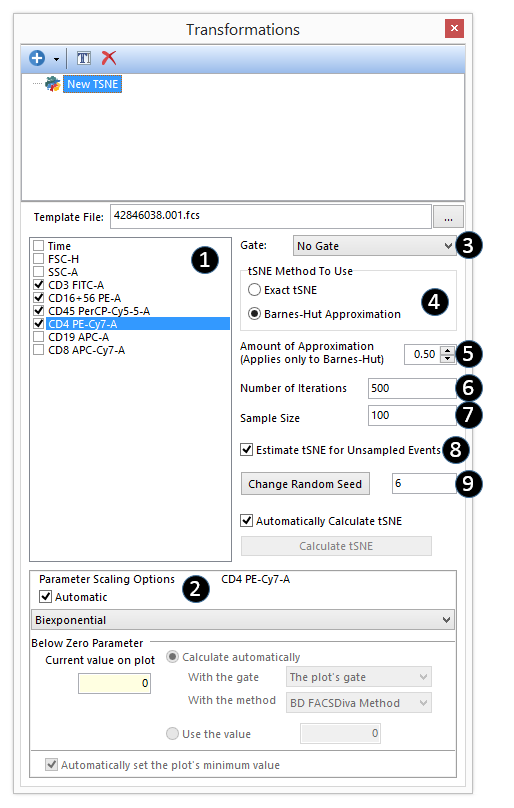Viewport: 514px width, 808px height.
Task: Select the Calculate automatically radio button
Action: pos(172,657)
